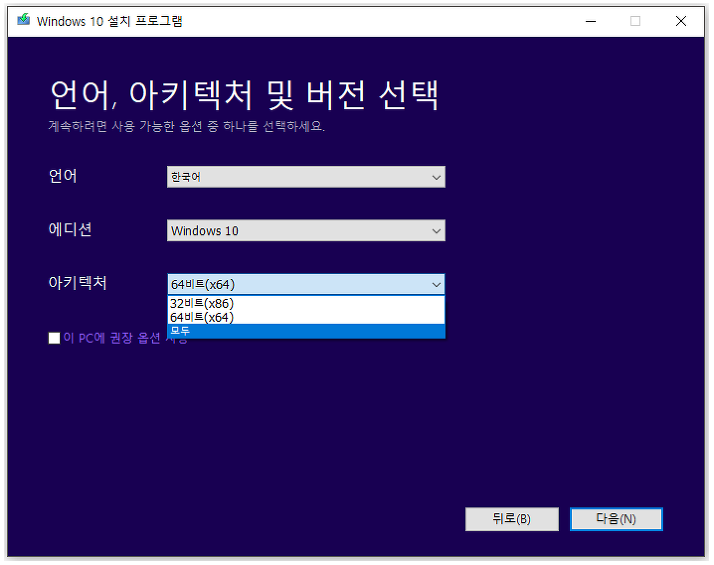Choose 모두 option in architecture list
The height and width of the screenshot is (565, 714).
(306, 331)
